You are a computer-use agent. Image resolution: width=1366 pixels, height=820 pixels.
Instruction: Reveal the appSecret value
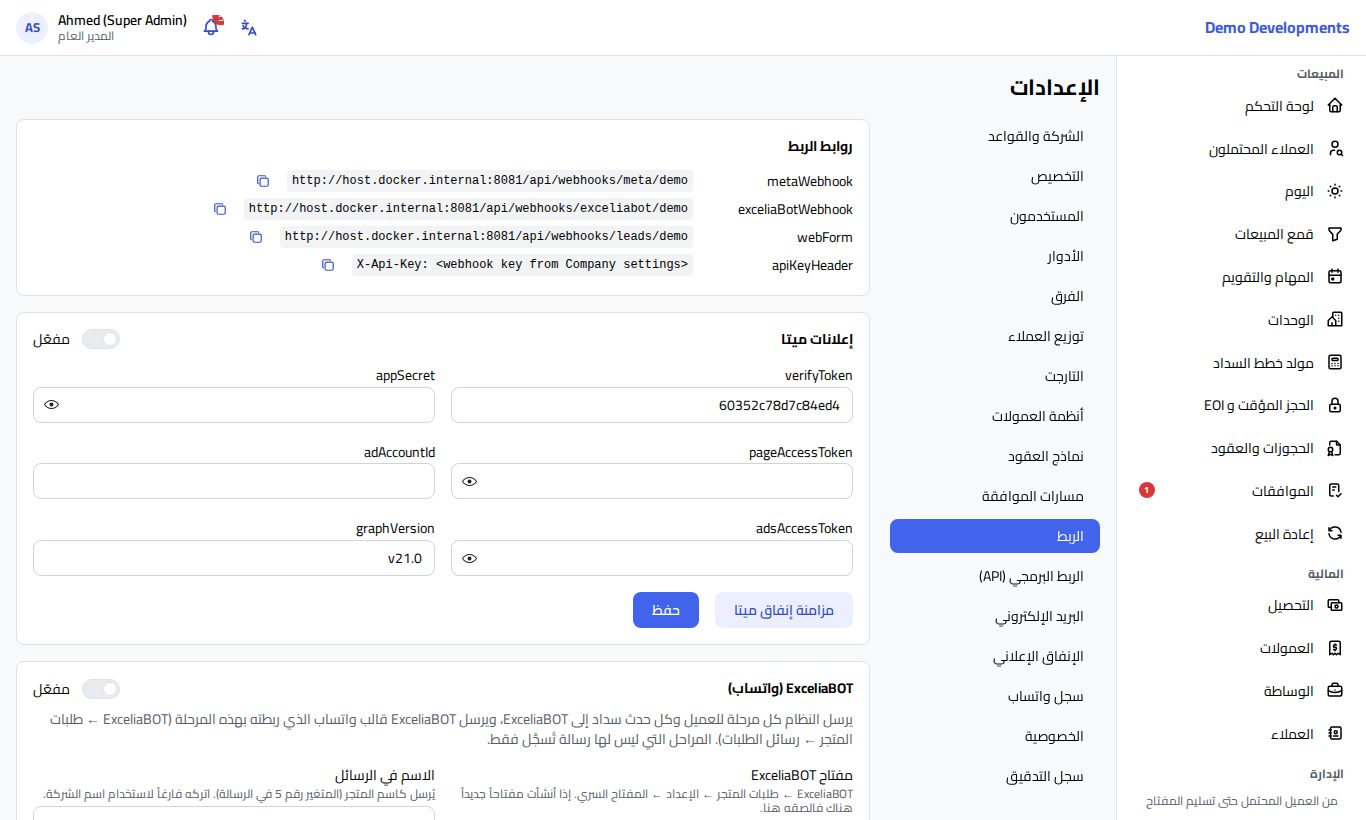(52, 405)
